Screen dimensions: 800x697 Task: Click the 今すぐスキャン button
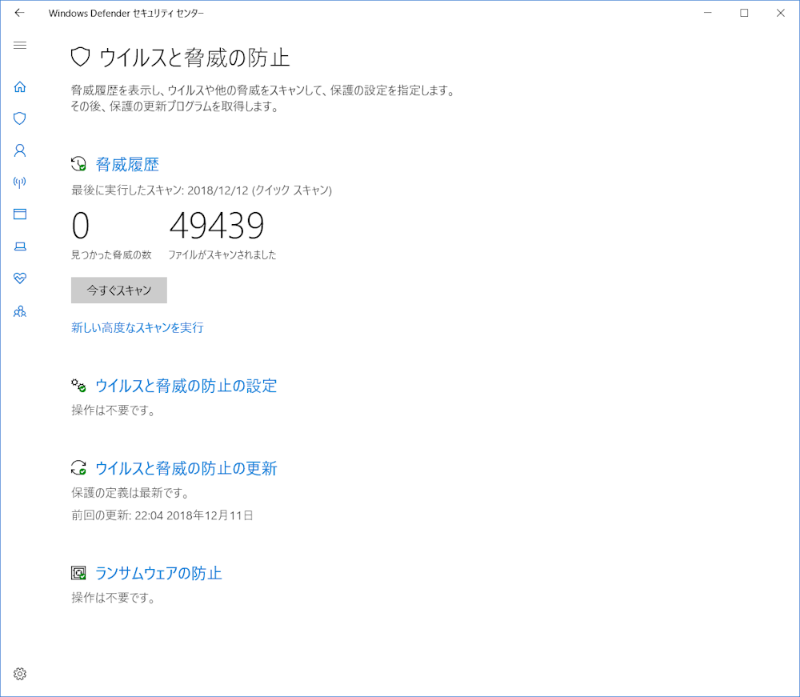point(118,290)
